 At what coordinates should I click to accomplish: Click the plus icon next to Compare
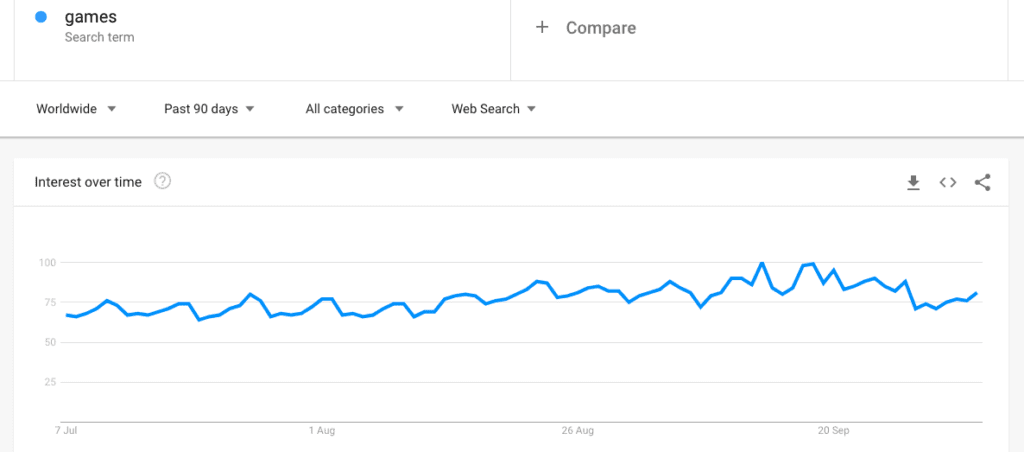pyautogui.click(x=542, y=27)
